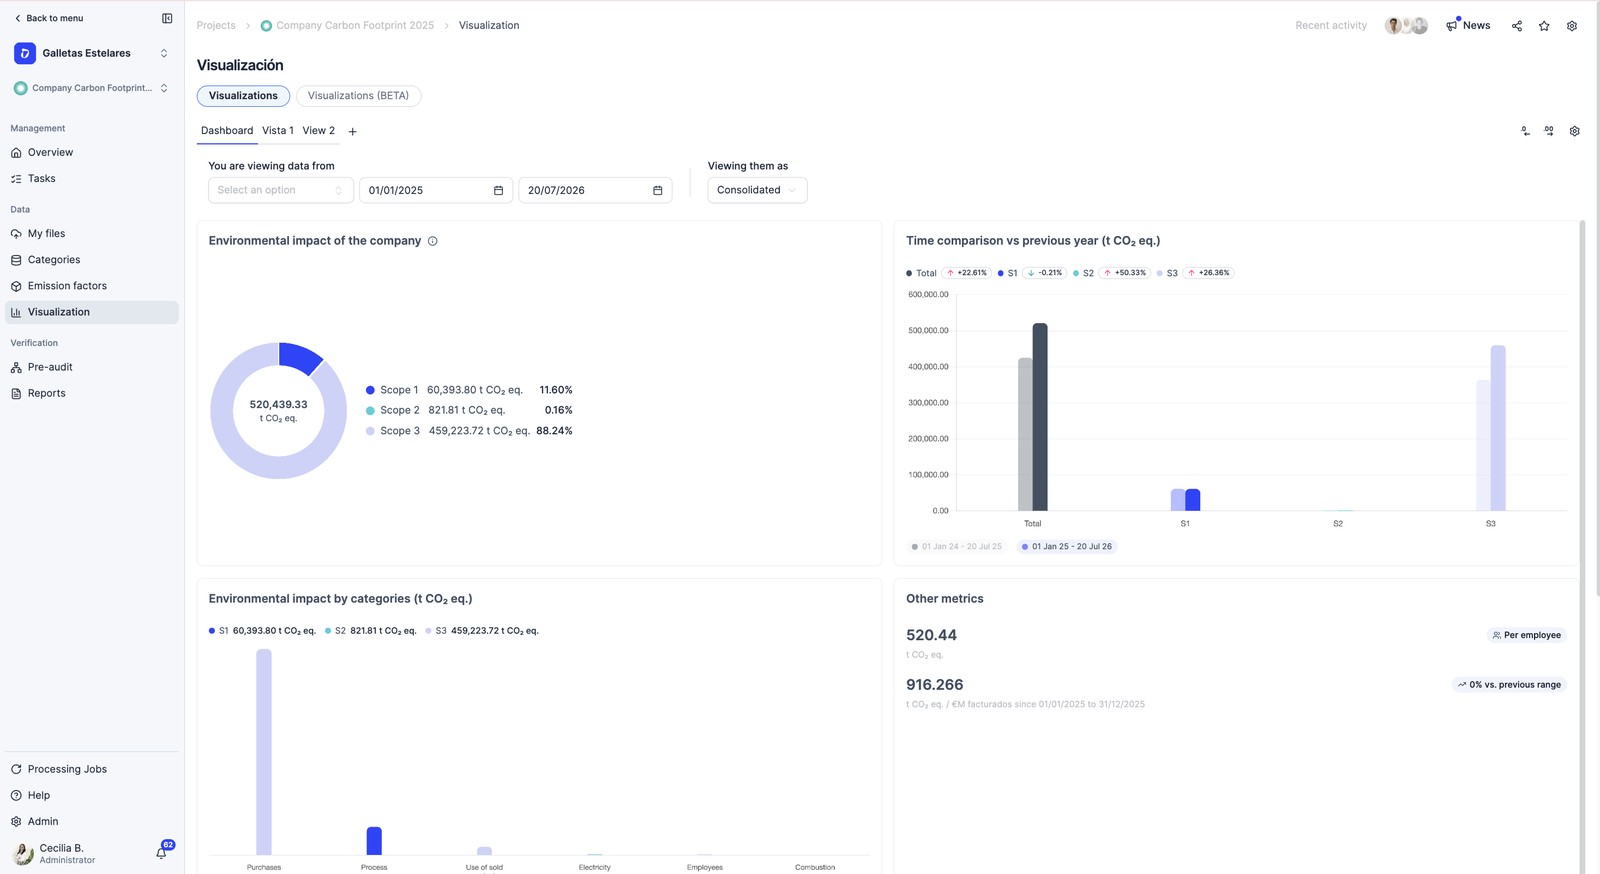Click the end date field 20/07/2026

tap(595, 190)
